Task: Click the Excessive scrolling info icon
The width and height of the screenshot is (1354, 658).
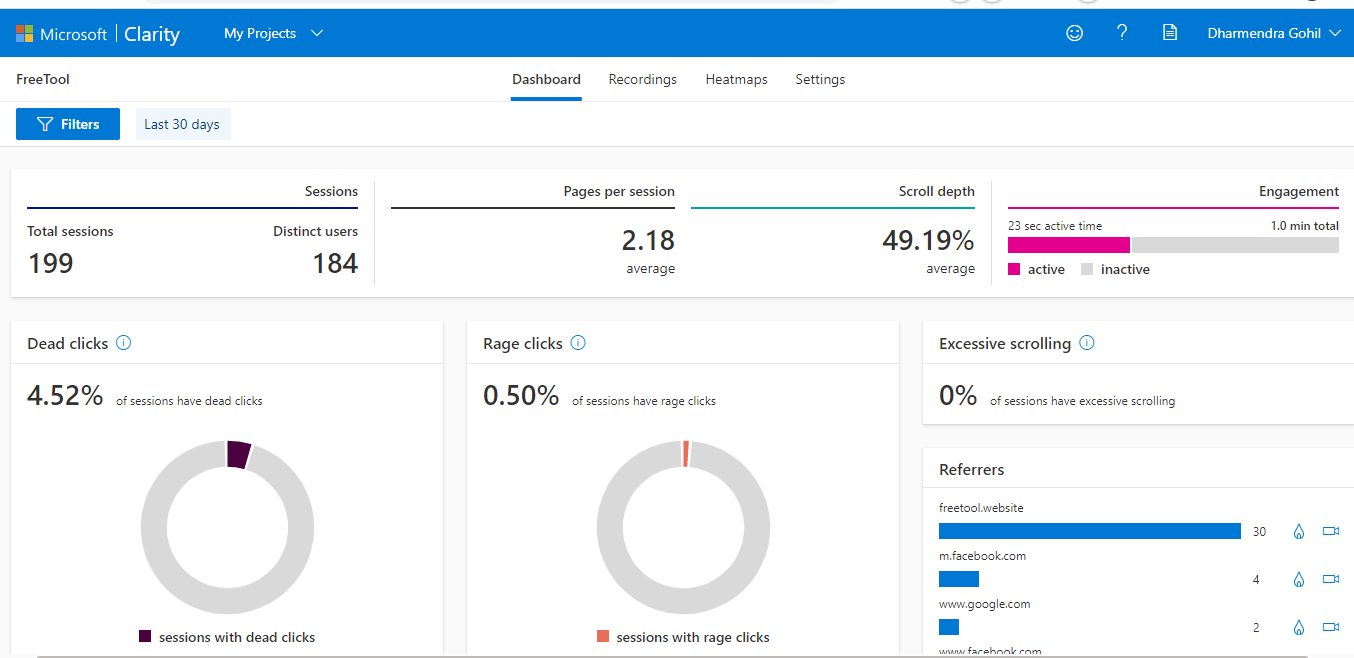Action: coord(1086,343)
